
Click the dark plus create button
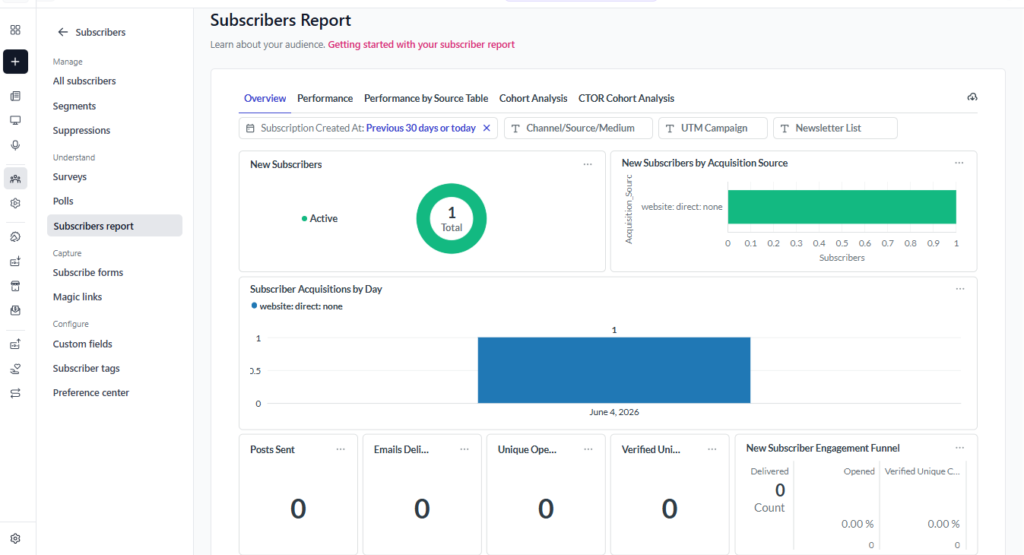coord(15,61)
